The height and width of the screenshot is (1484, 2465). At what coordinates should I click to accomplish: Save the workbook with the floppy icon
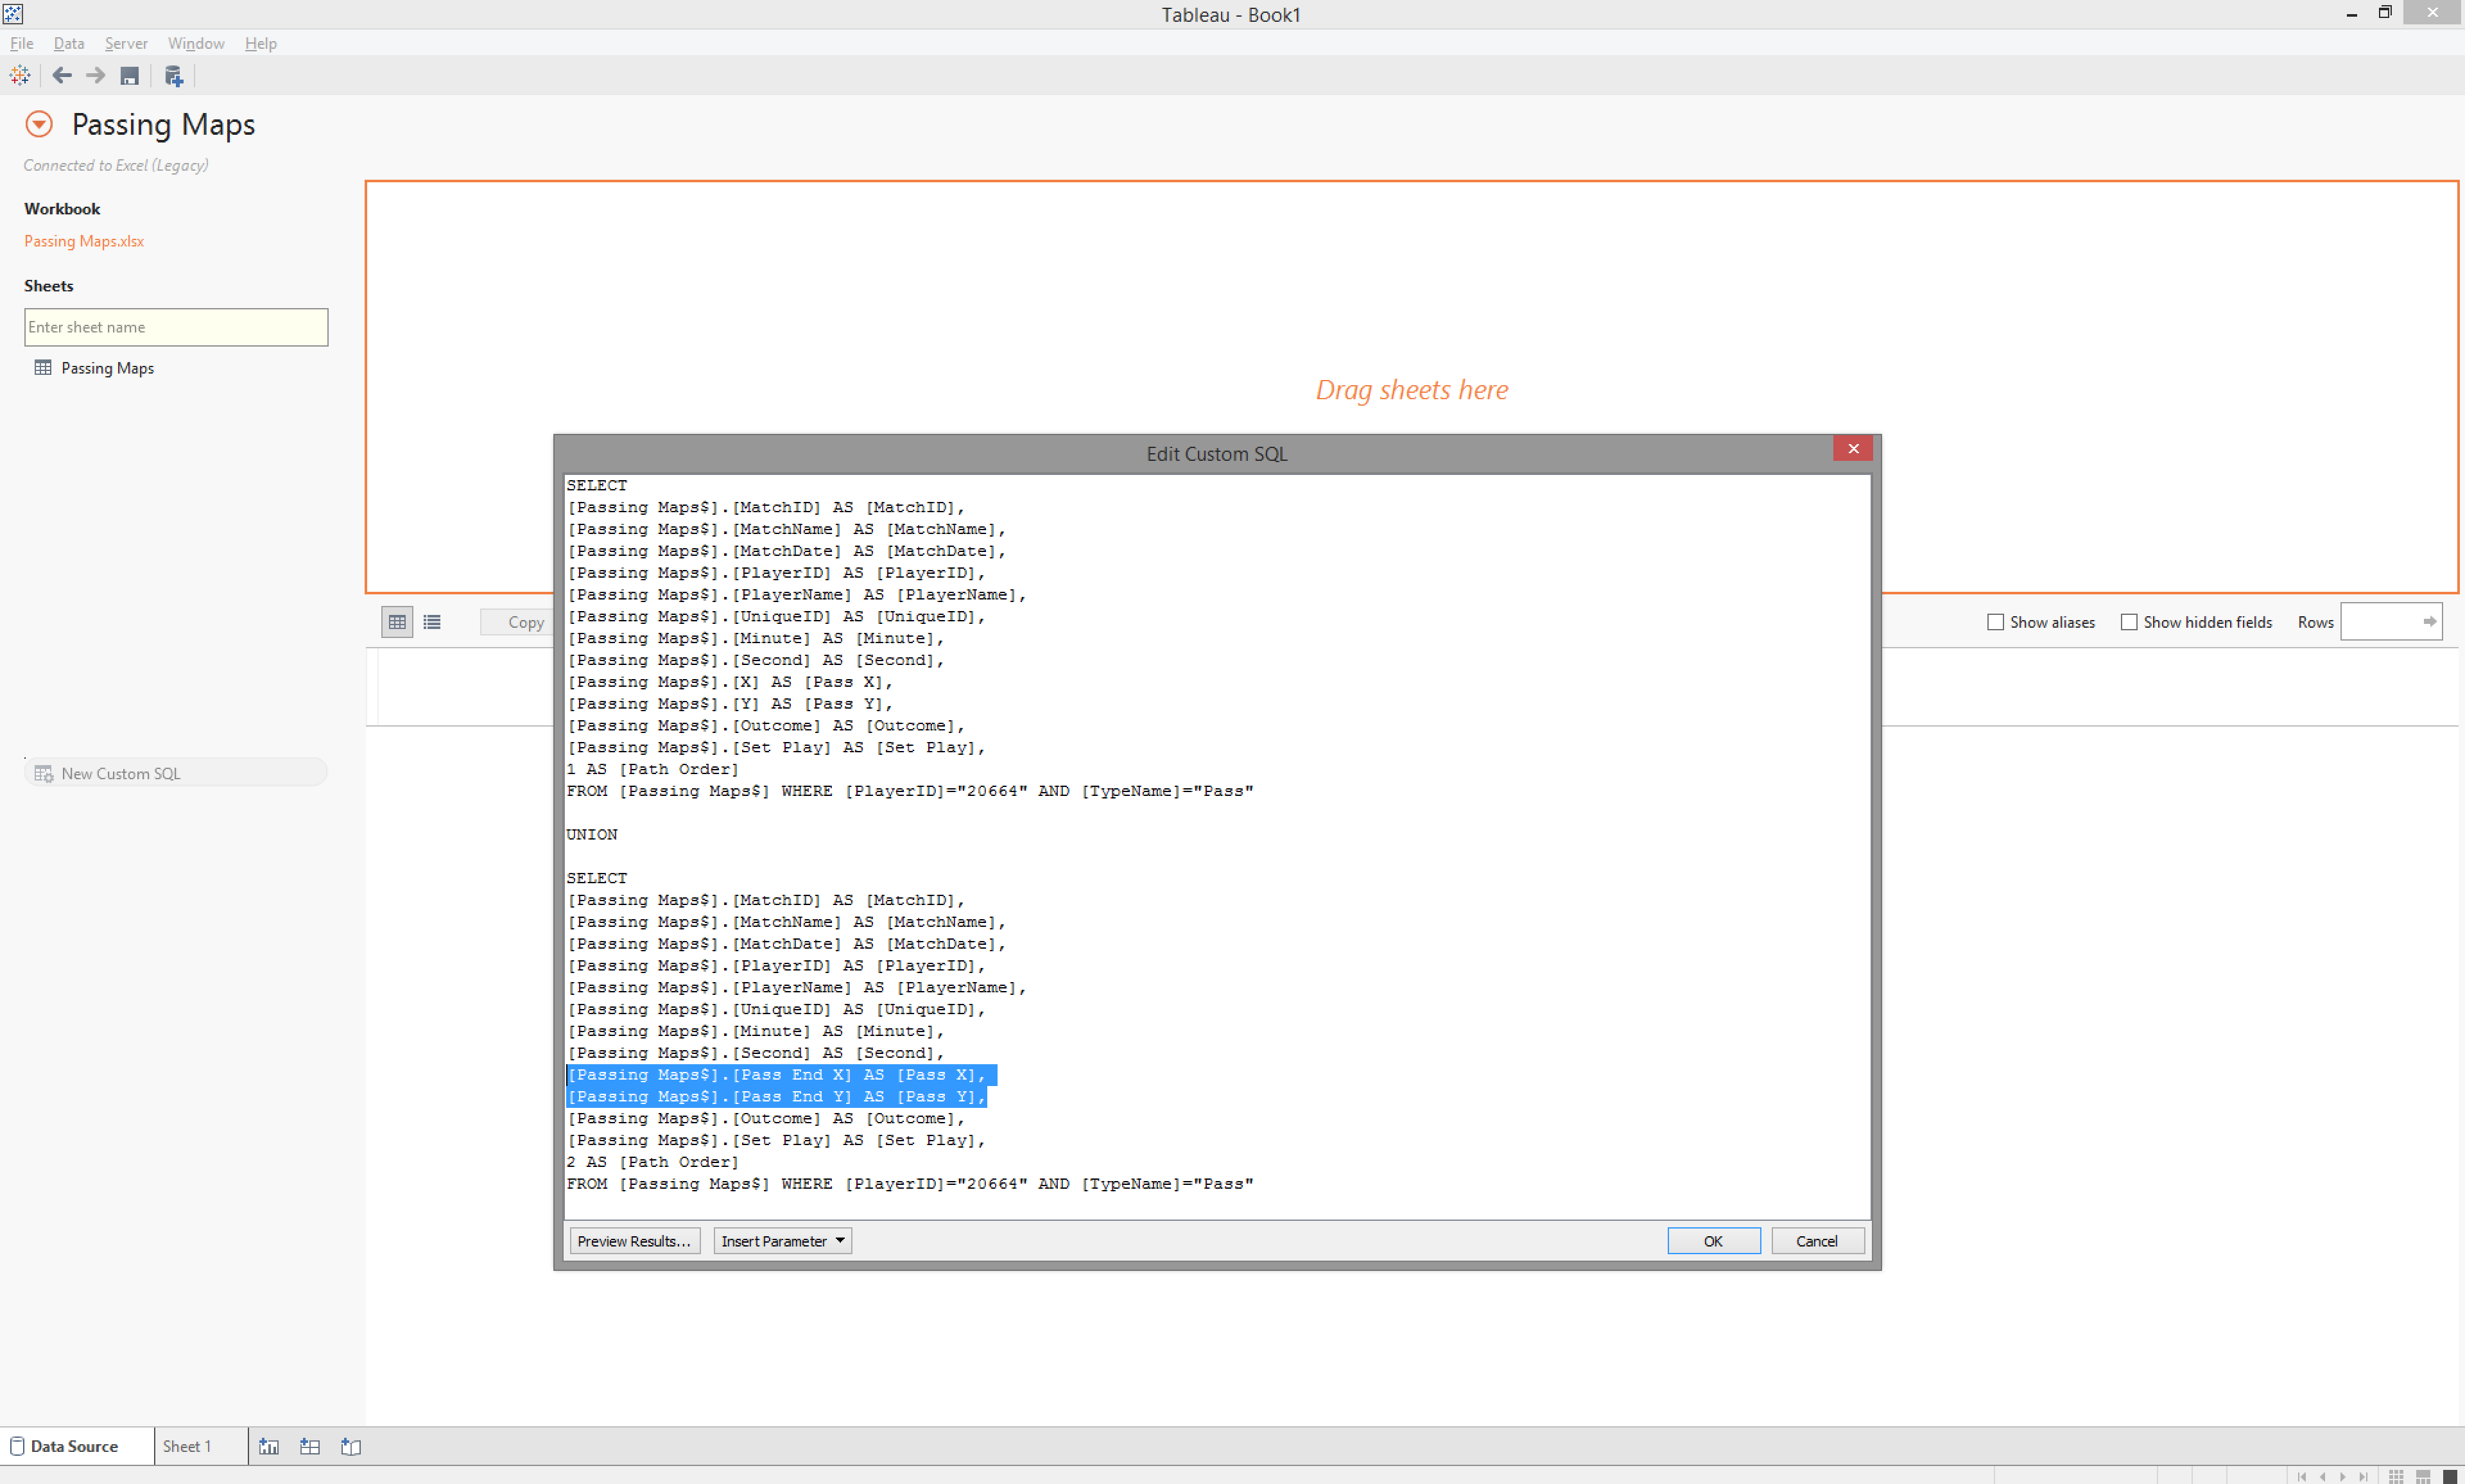(x=129, y=76)
